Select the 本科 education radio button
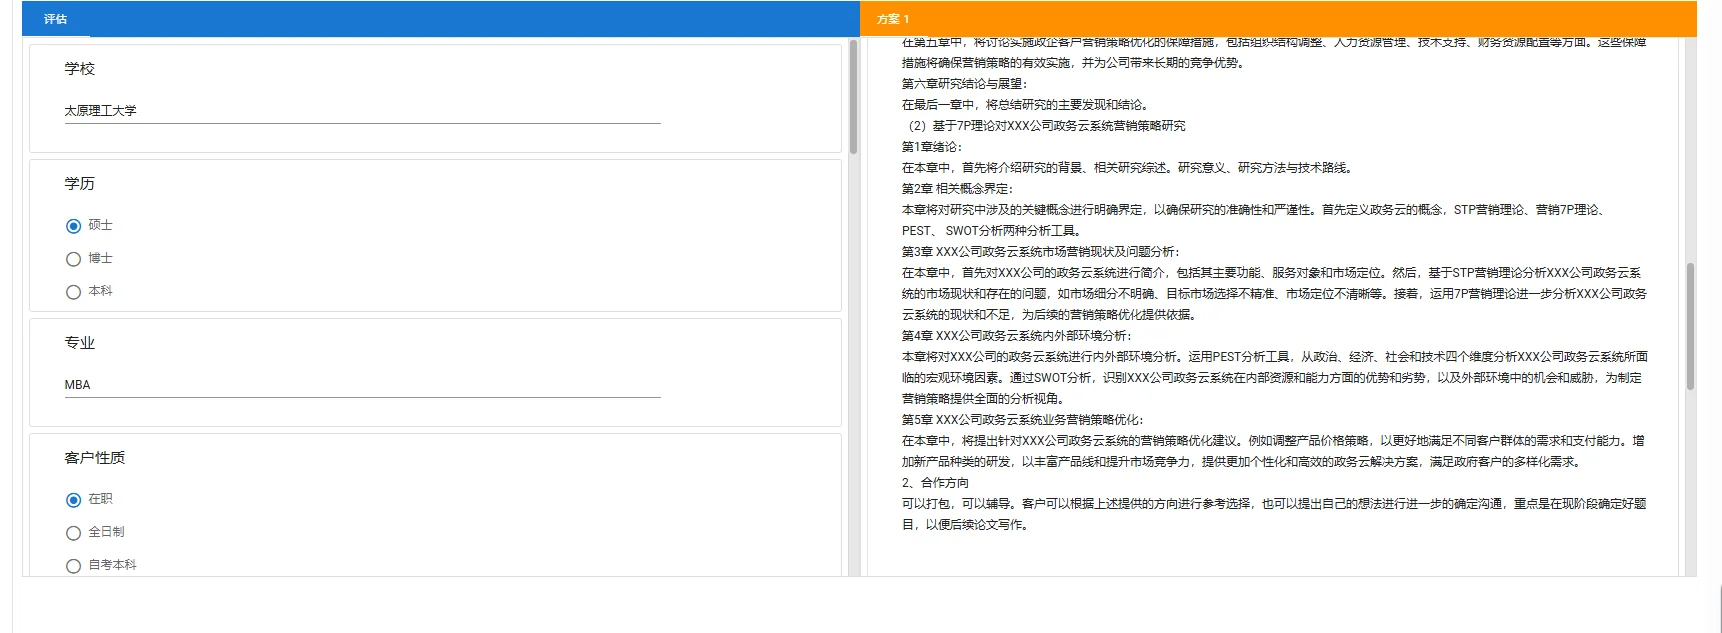Screen dimensions: 1722x633 (73, 292)
